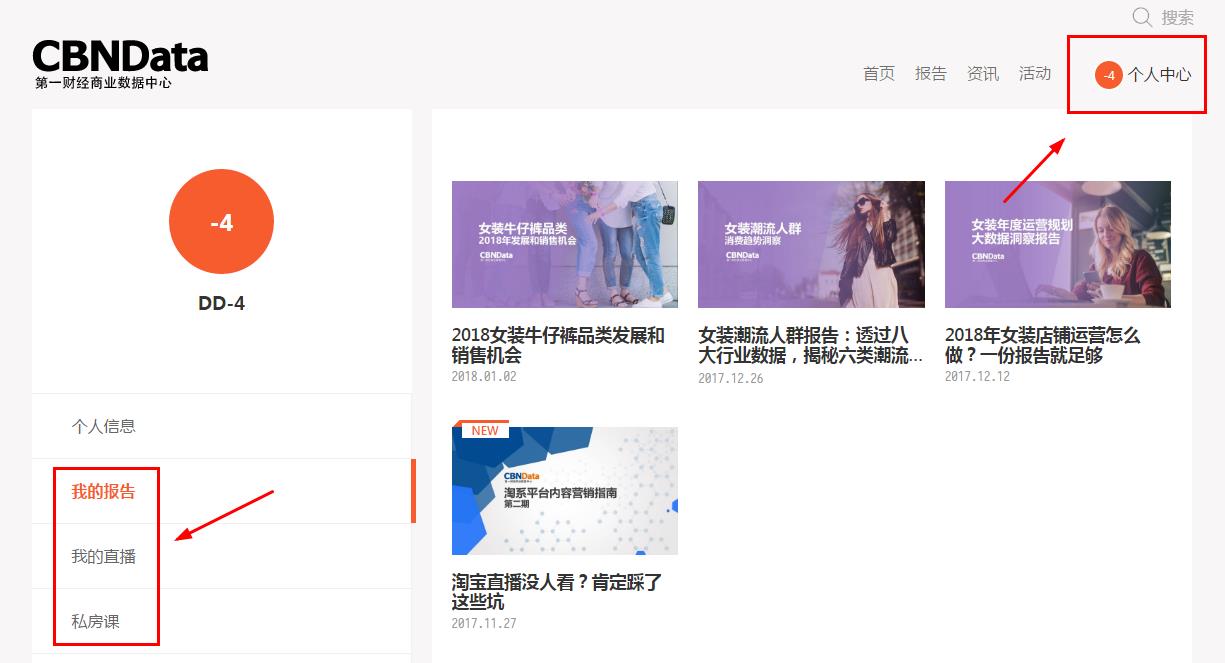Click the small '-4' avatar next to 个人中心

pyautogui.click(x=1108, y=75)
